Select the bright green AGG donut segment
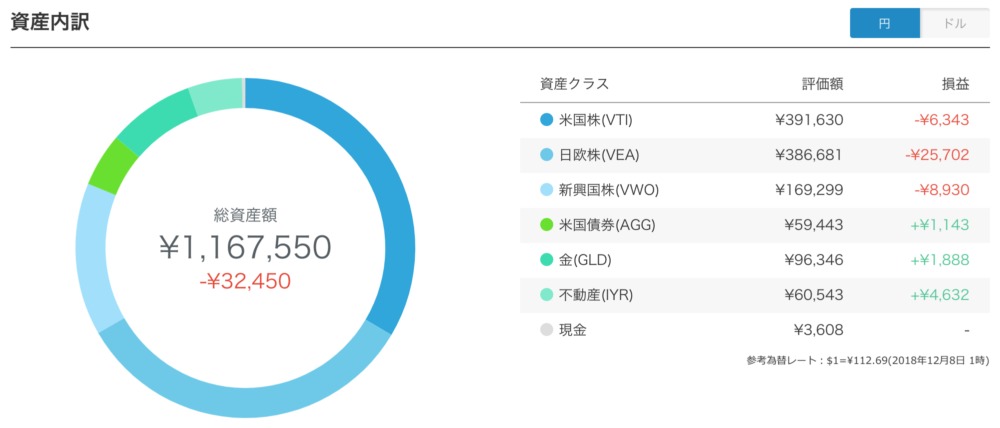 point(113,166)
